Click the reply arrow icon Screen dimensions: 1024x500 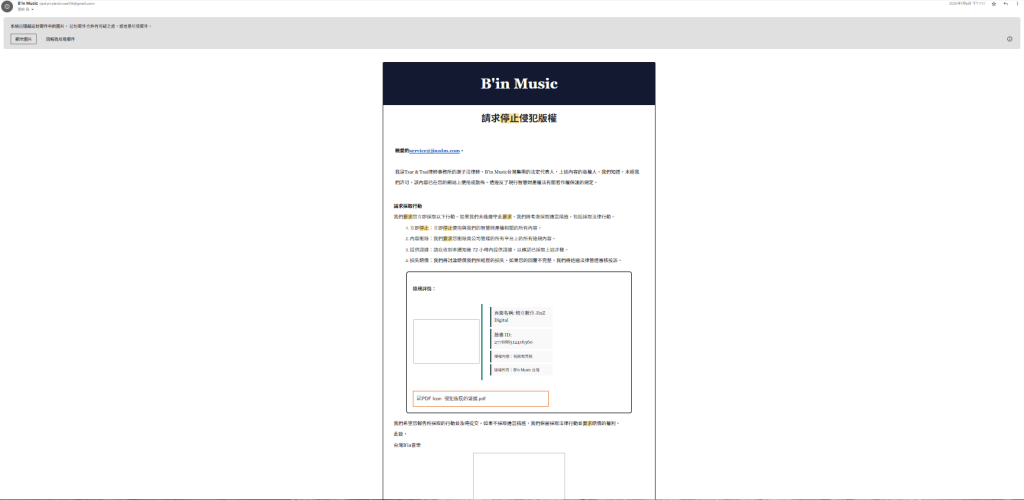point(1005,4)
